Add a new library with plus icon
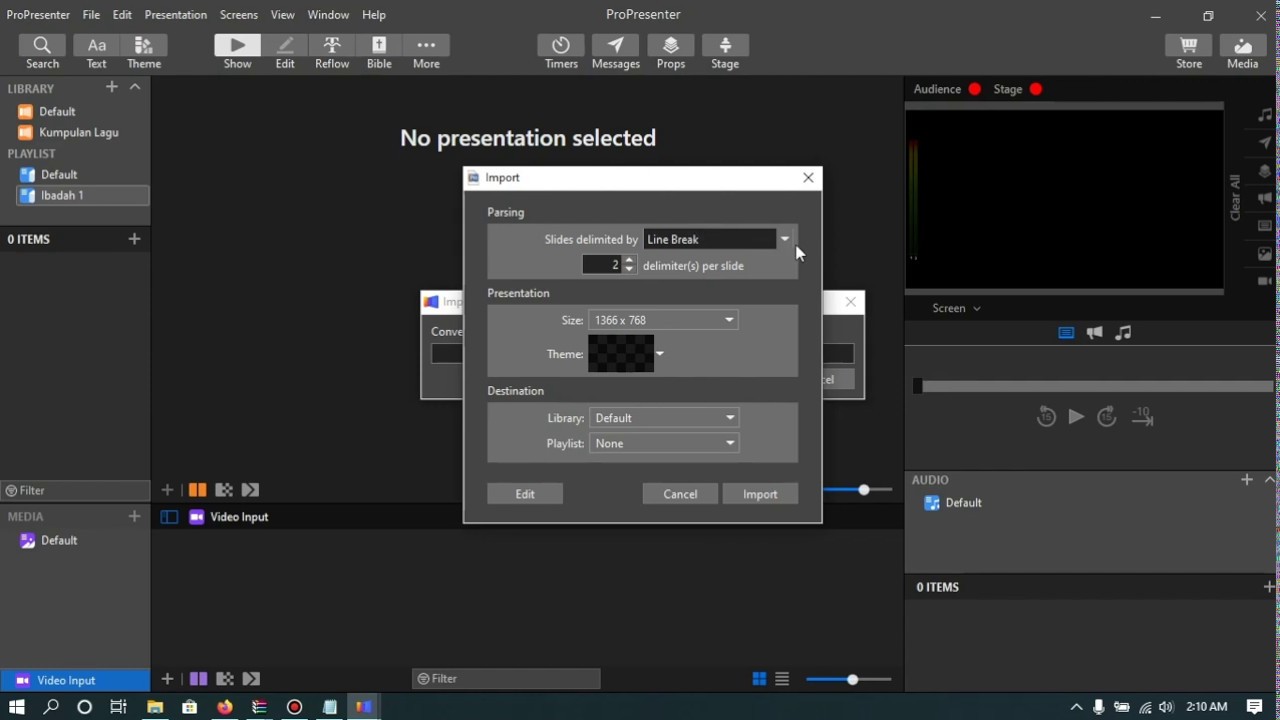The image size is (1280, 720). coord(112,87)
